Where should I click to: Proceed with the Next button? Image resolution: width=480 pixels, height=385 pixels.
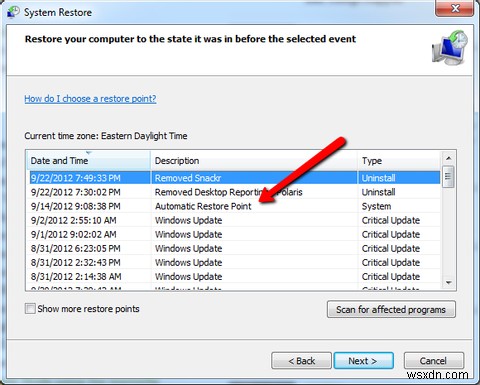pos(364,361)
